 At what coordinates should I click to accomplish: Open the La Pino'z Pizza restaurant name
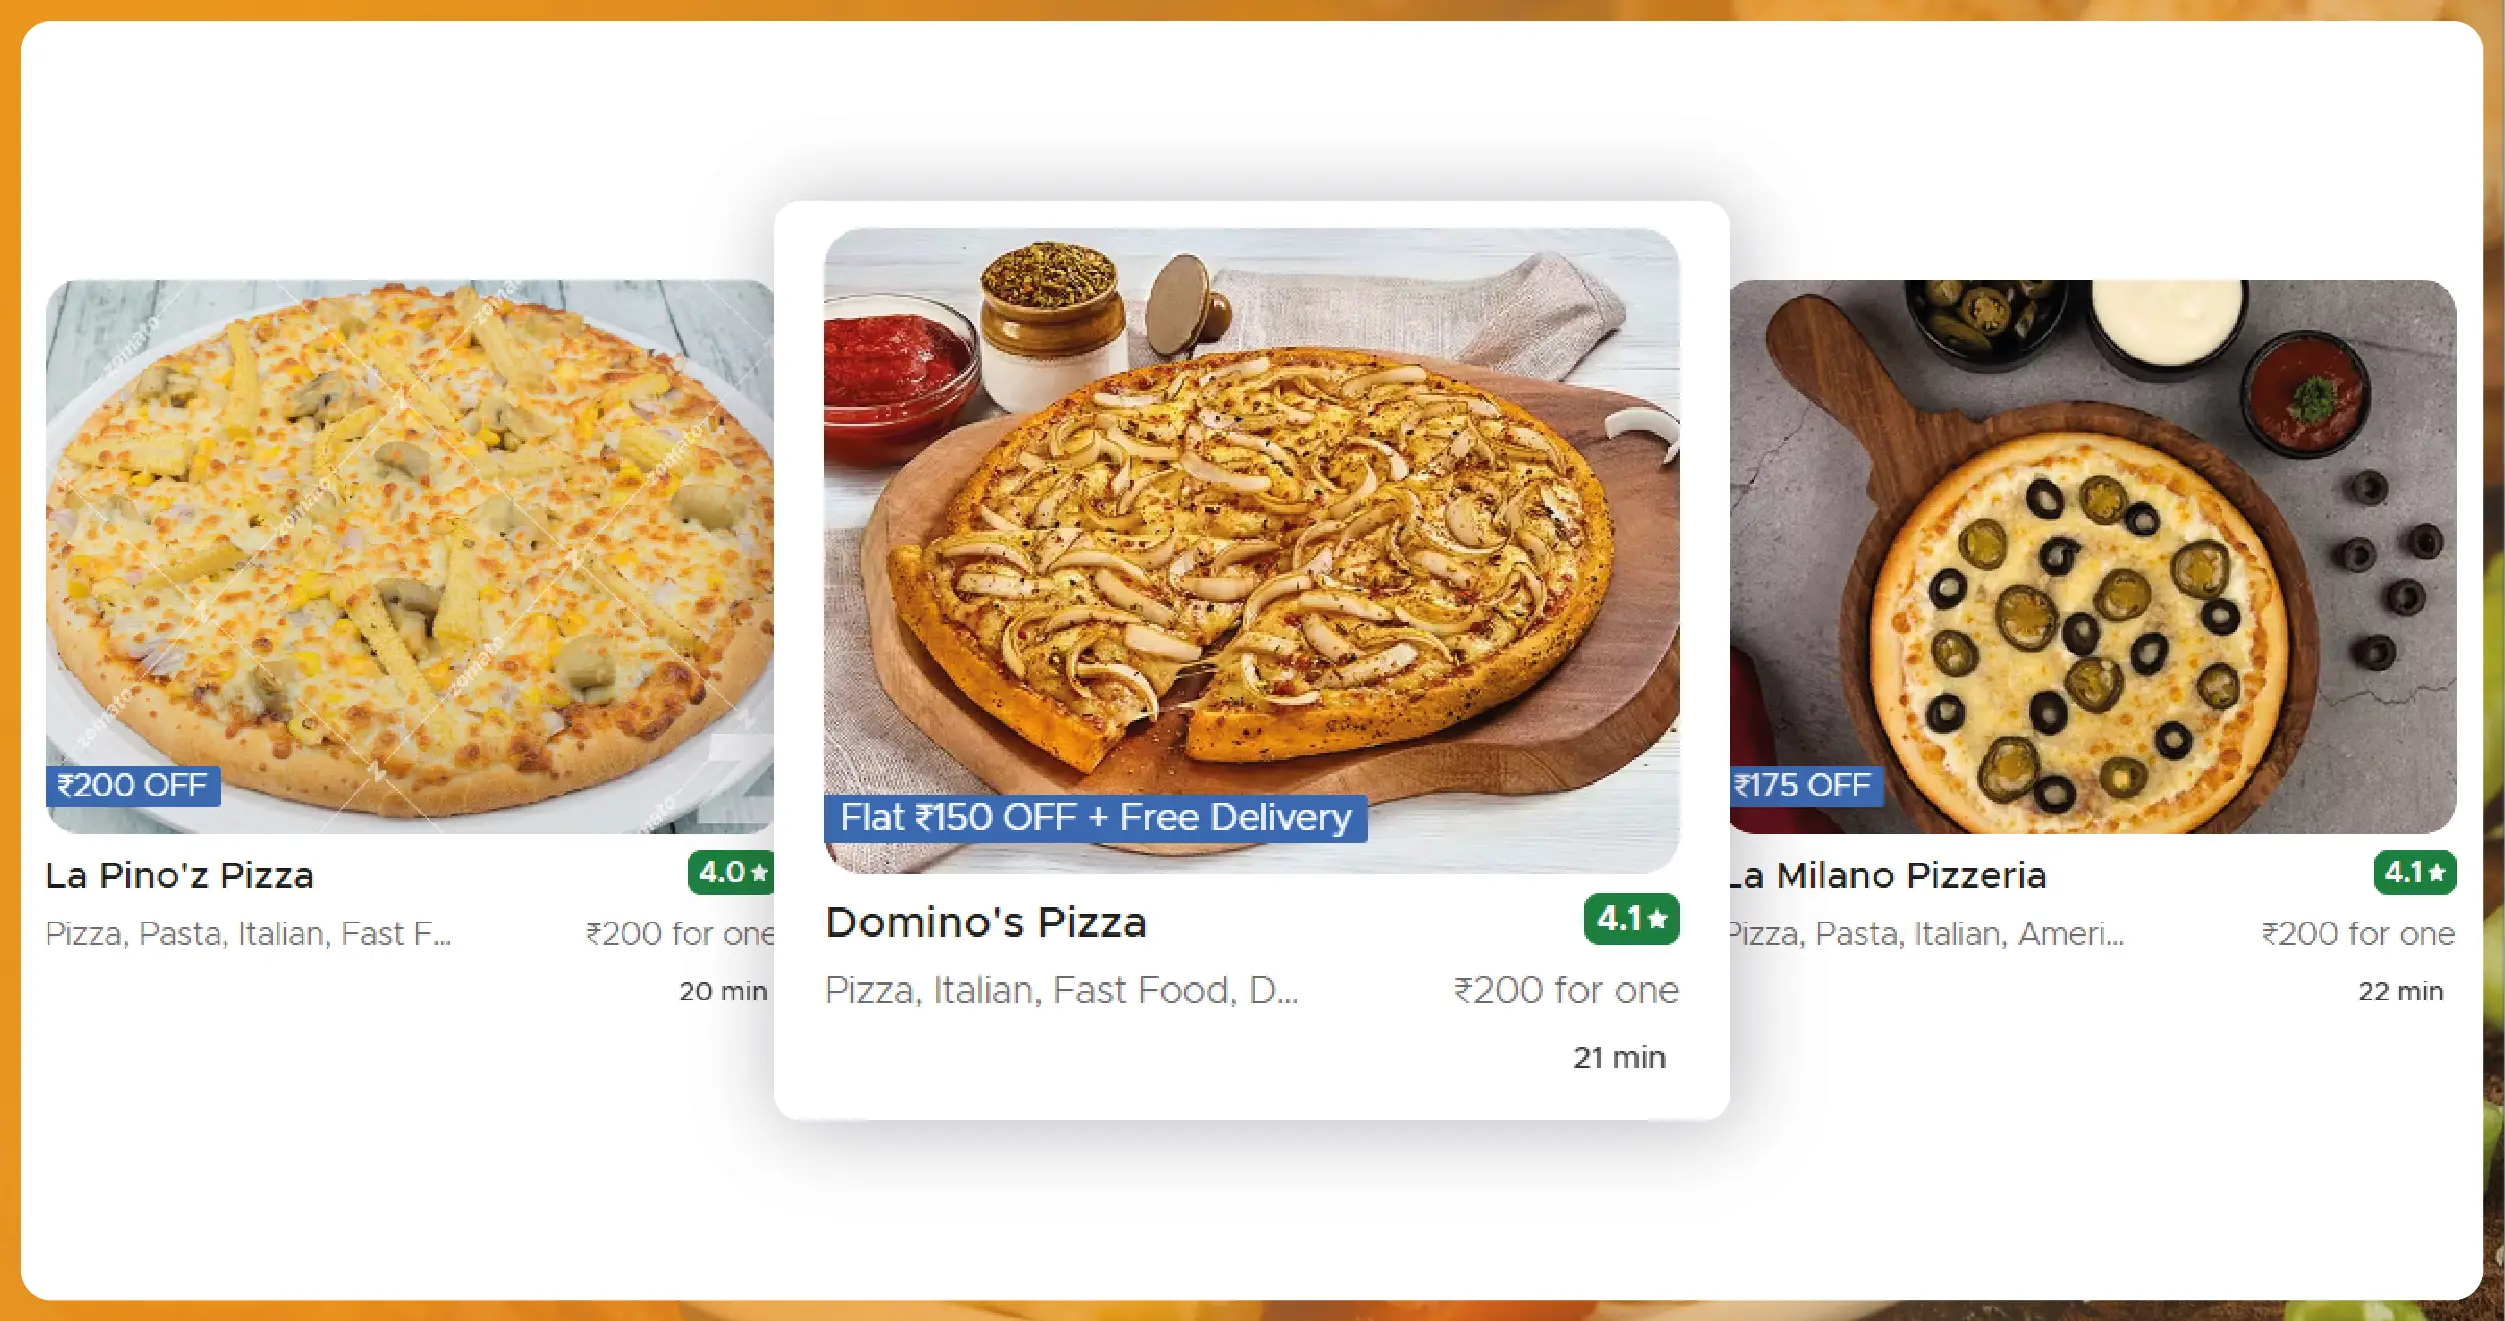(180, 876)
